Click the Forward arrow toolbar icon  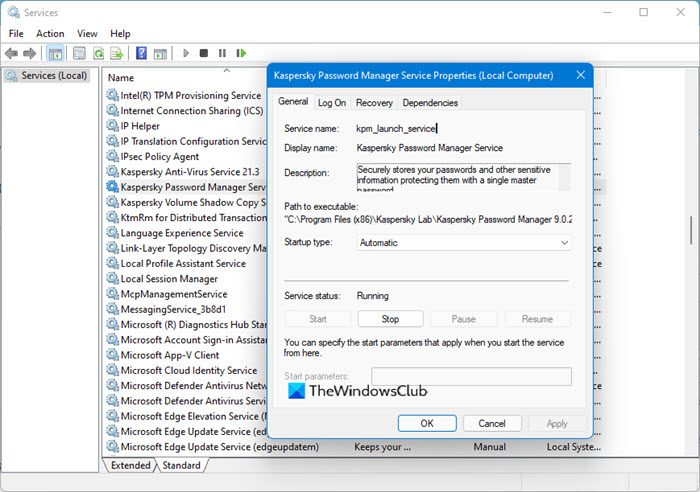(x=29, y=54)
